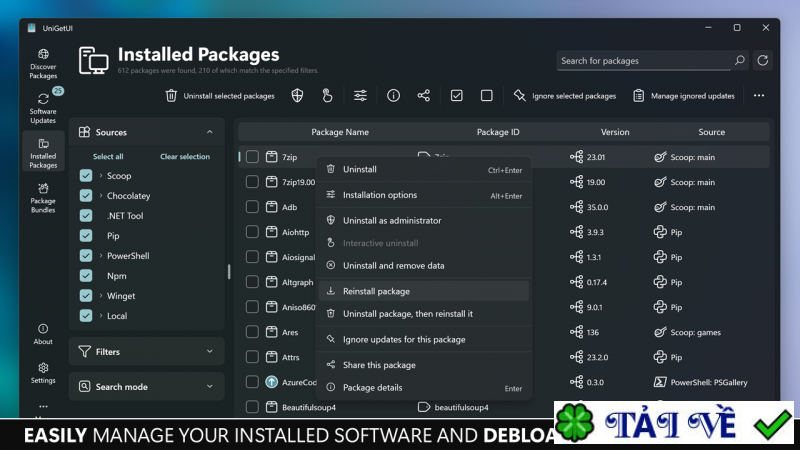Open Discover Packages in the sidebar
The height and width of the screenshot is (450, 800).
pos(43,63)
